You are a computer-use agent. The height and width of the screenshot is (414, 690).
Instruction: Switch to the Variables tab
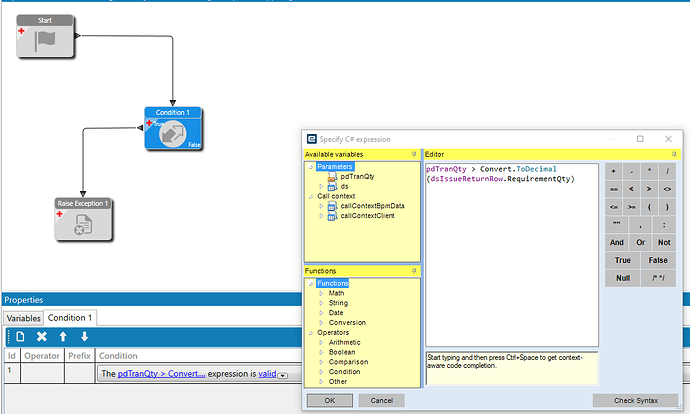(24, 318)
